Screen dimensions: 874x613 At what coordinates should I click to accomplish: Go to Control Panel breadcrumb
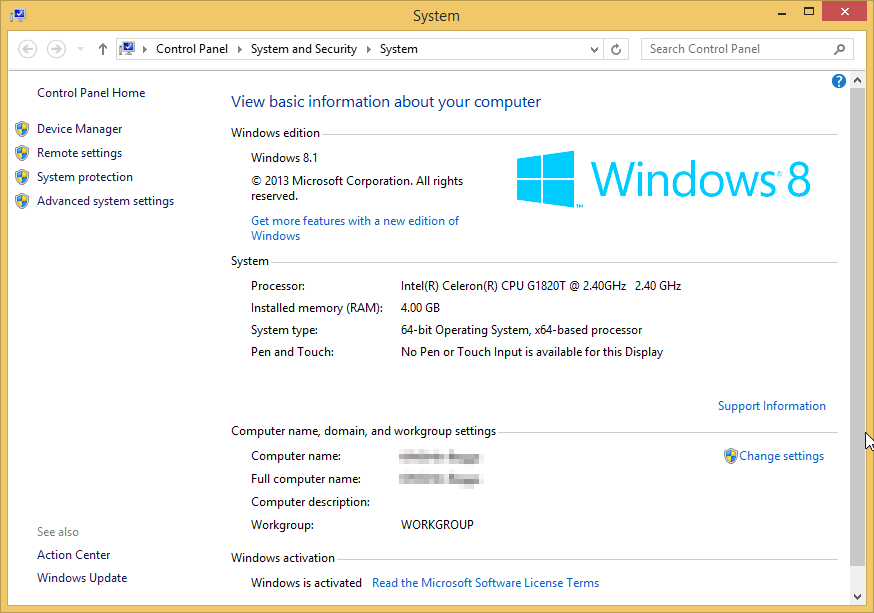(x=192, y=49)
